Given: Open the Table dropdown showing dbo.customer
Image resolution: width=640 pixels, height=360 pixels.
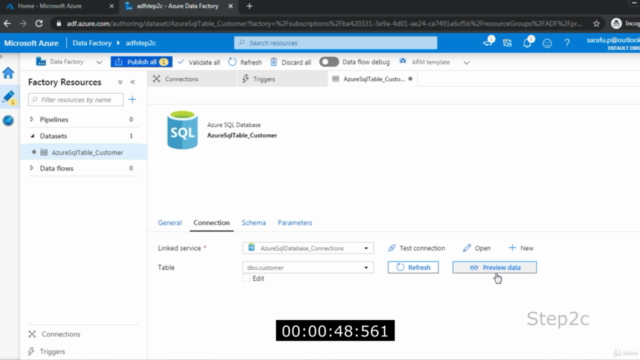Looking at the screenshot, I should click(x=308, y=268).
